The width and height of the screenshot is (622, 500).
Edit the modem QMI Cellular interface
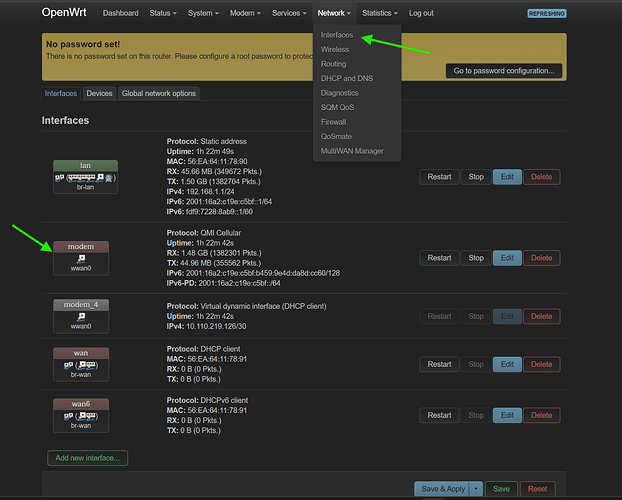[x=507, y=258]
